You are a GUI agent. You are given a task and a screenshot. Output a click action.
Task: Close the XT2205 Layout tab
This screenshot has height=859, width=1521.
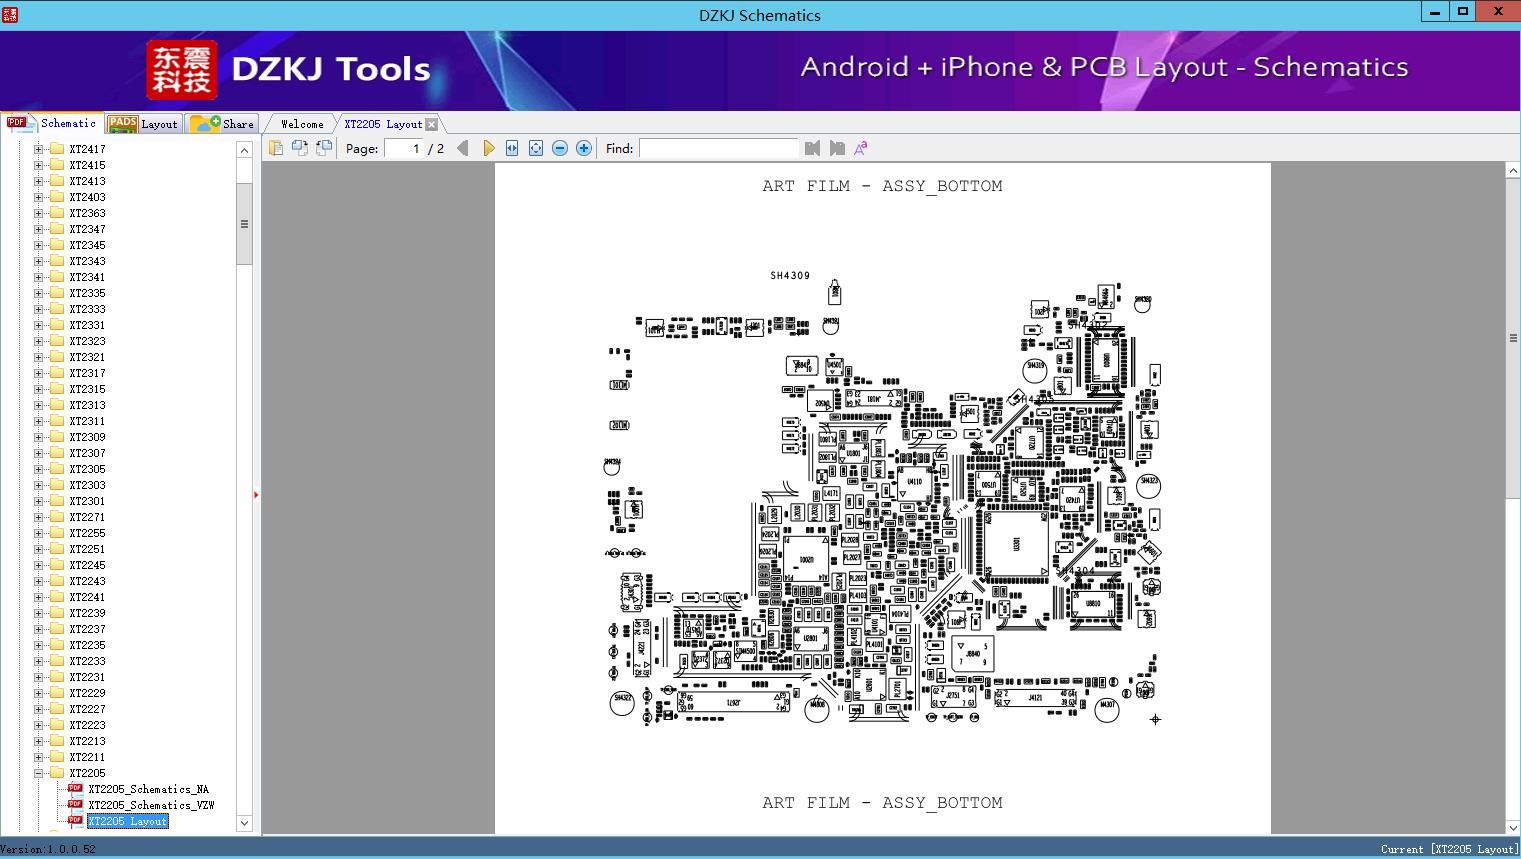pos(431,124)
